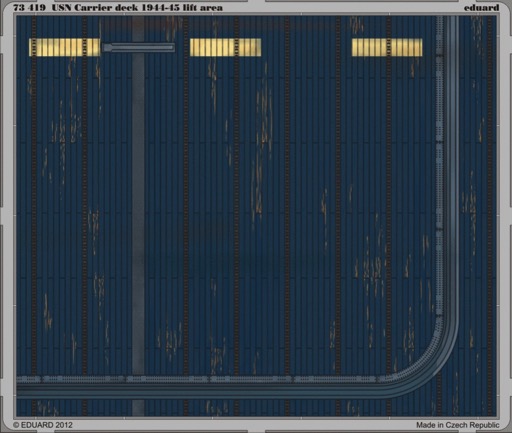Select the gray horizontal bar part beside yellow panel

coord(138,47)
